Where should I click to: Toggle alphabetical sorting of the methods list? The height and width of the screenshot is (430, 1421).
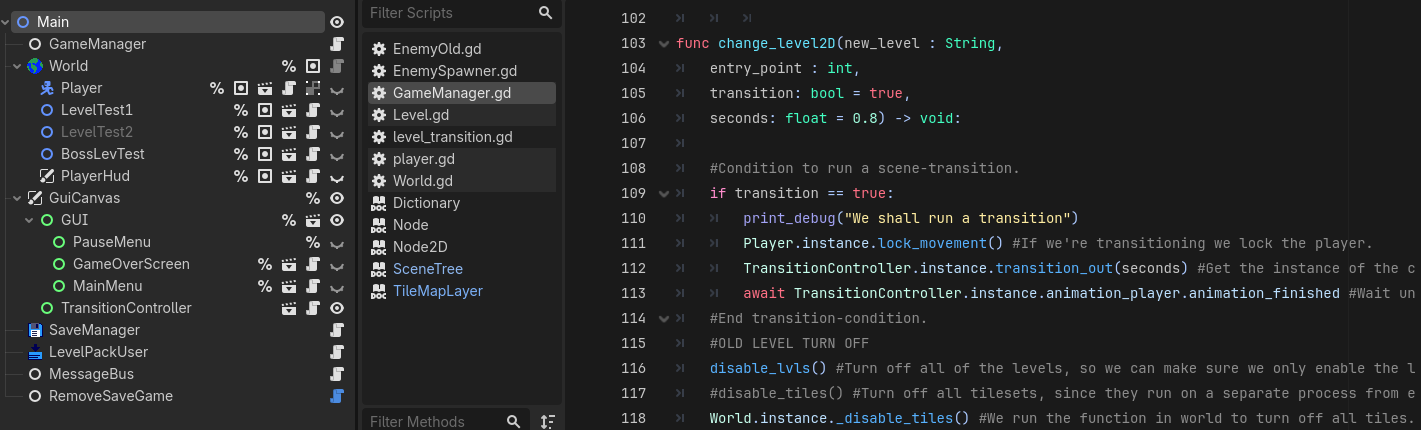click(547, 421)
